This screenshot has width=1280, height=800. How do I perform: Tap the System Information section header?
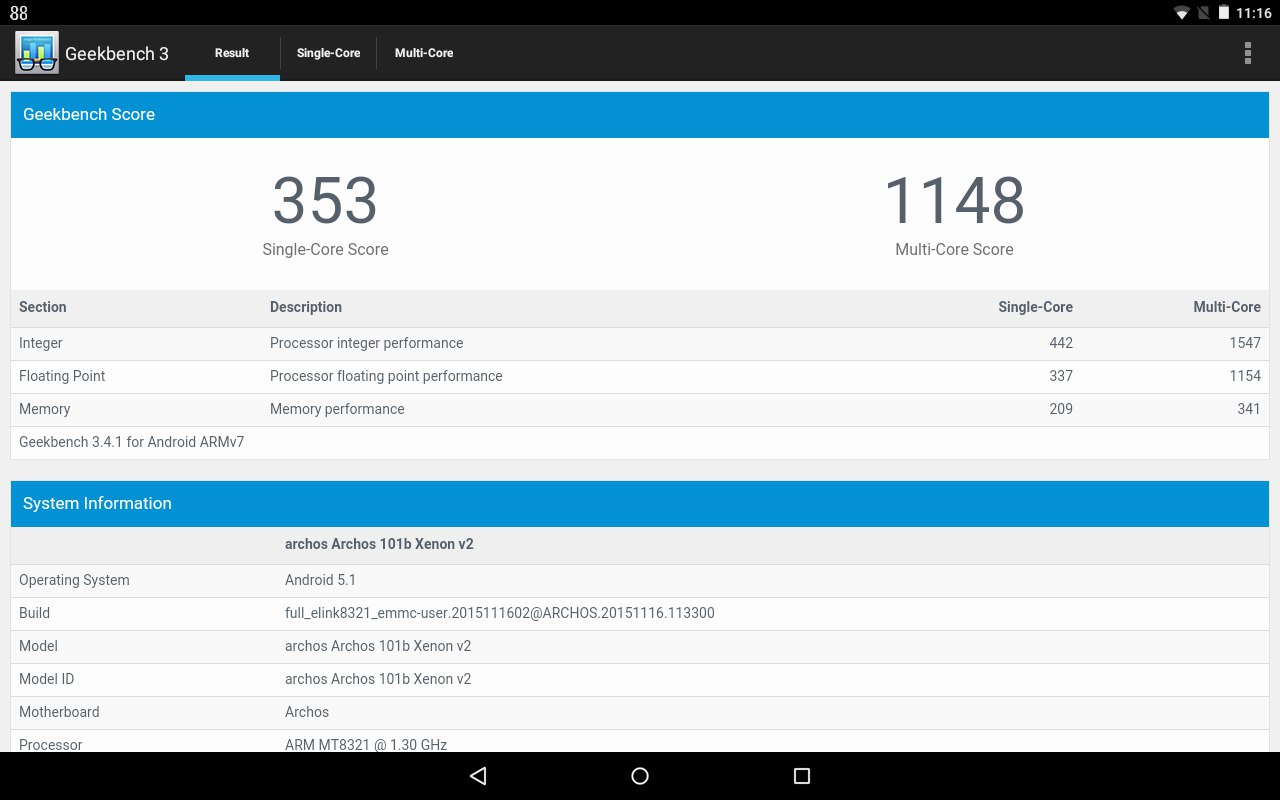(640, 504)
